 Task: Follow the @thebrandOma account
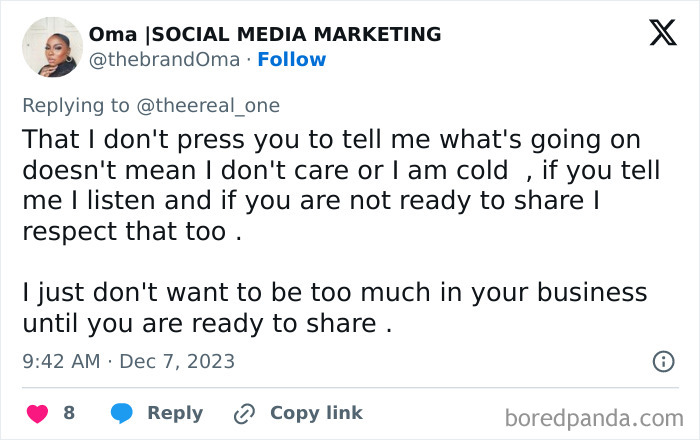[x=291, y=60]
